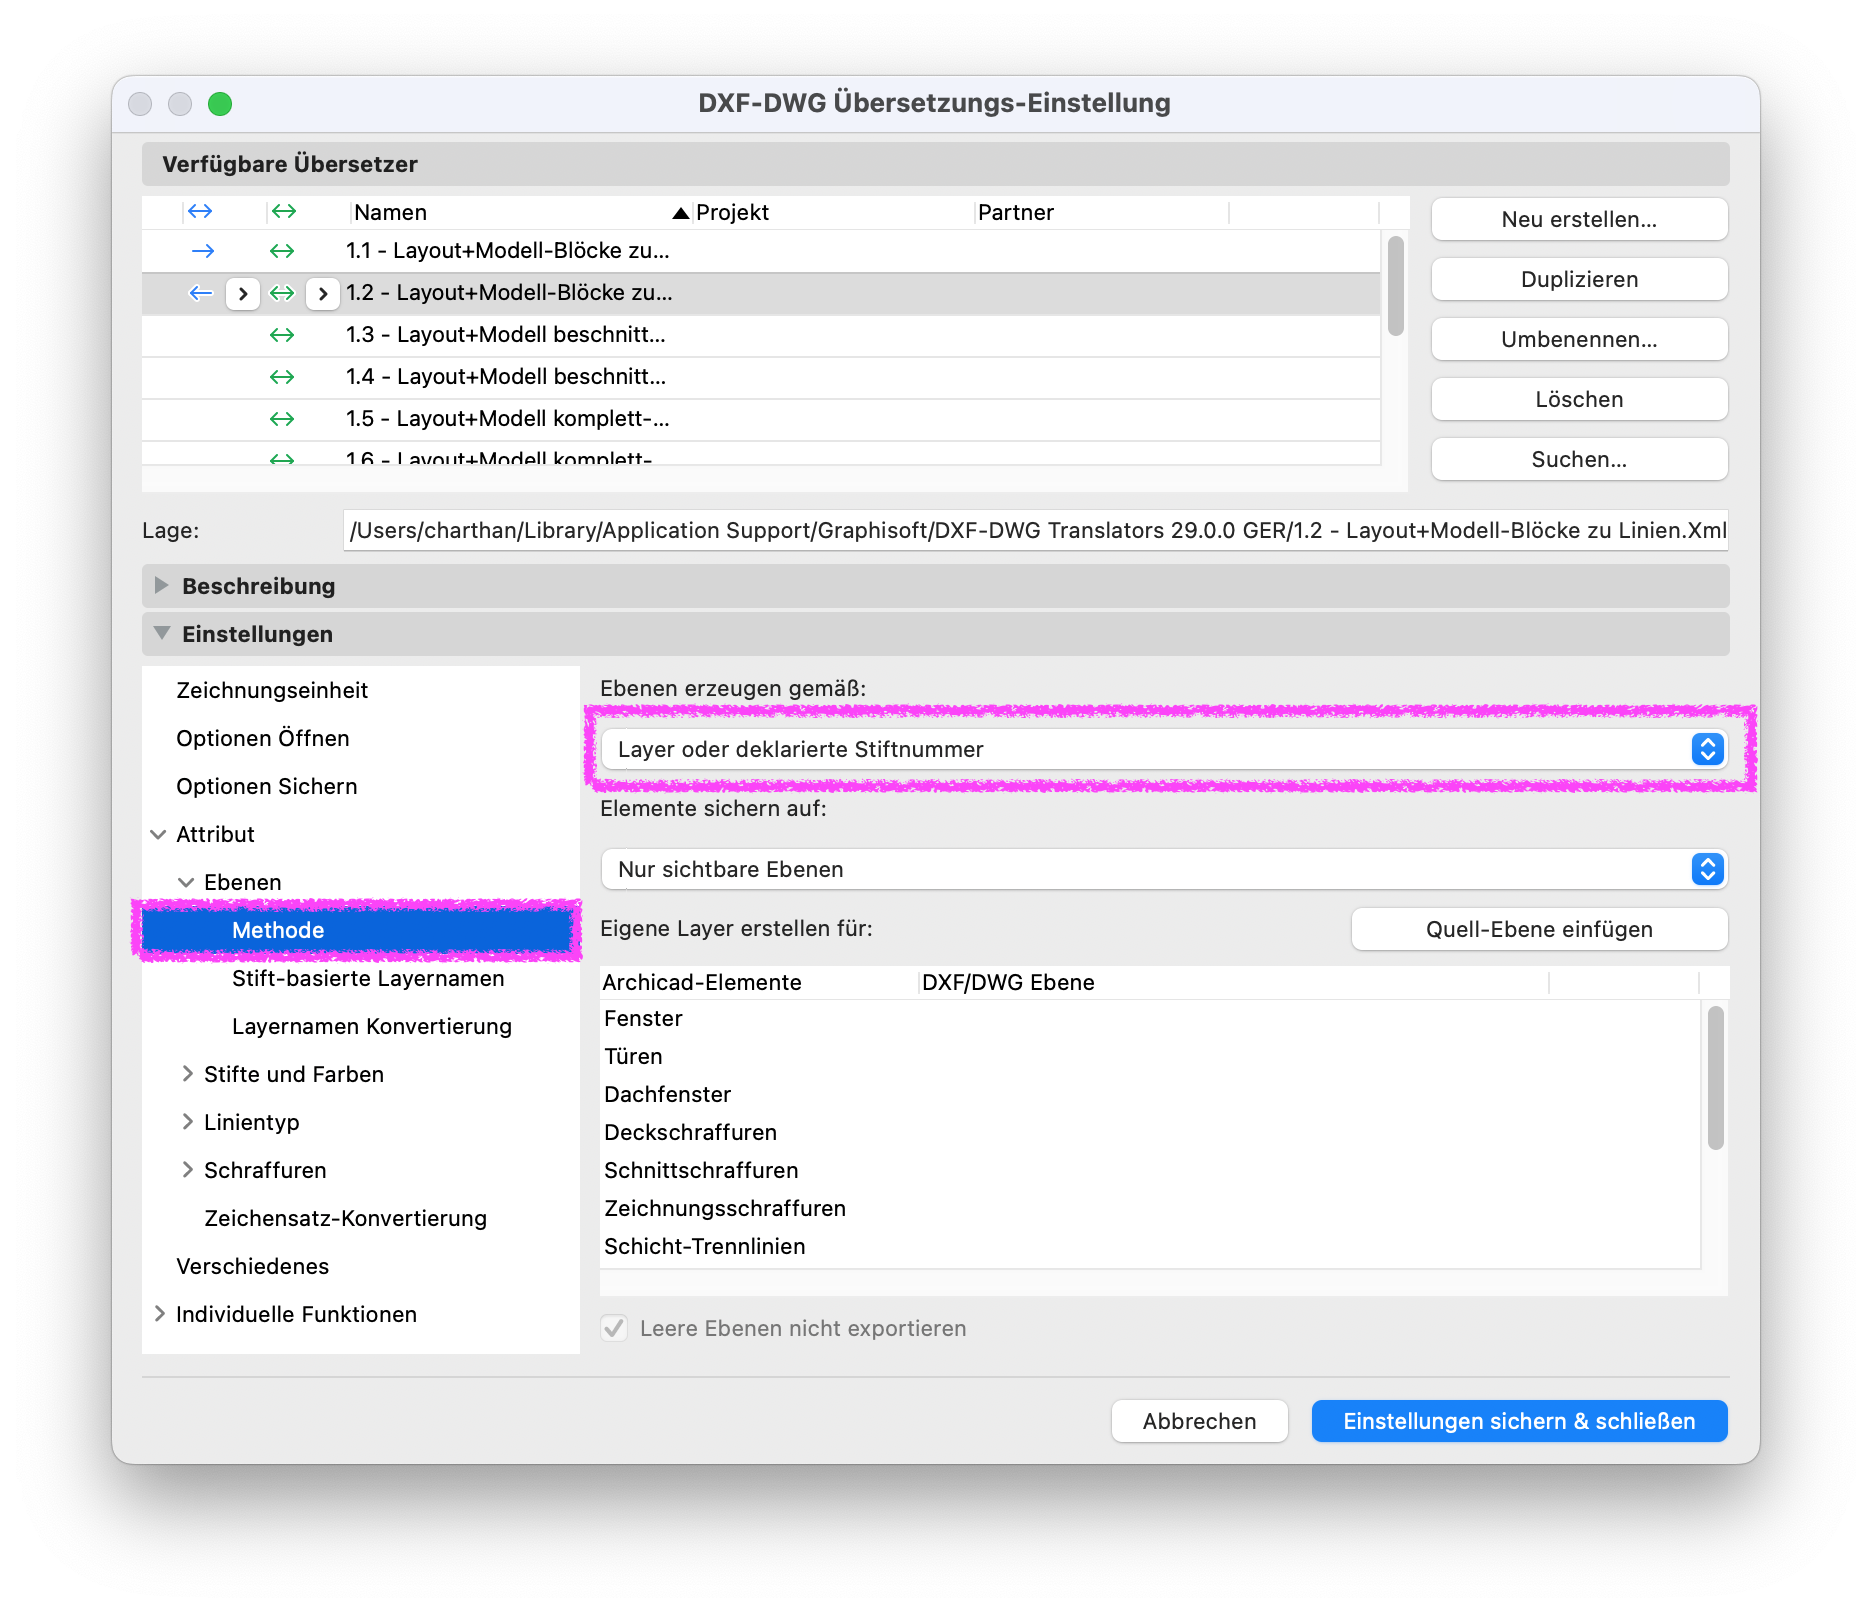
Task: Select the Methode tree item
Action: [360, 930]
